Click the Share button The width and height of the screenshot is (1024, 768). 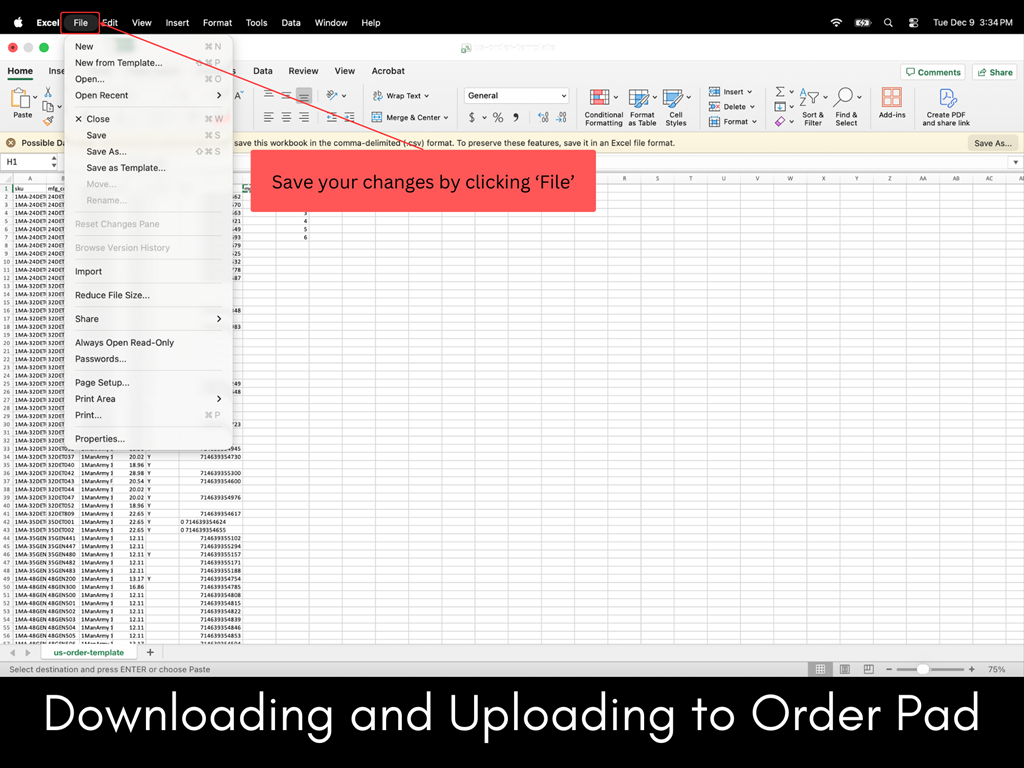[x=995, y=72]
